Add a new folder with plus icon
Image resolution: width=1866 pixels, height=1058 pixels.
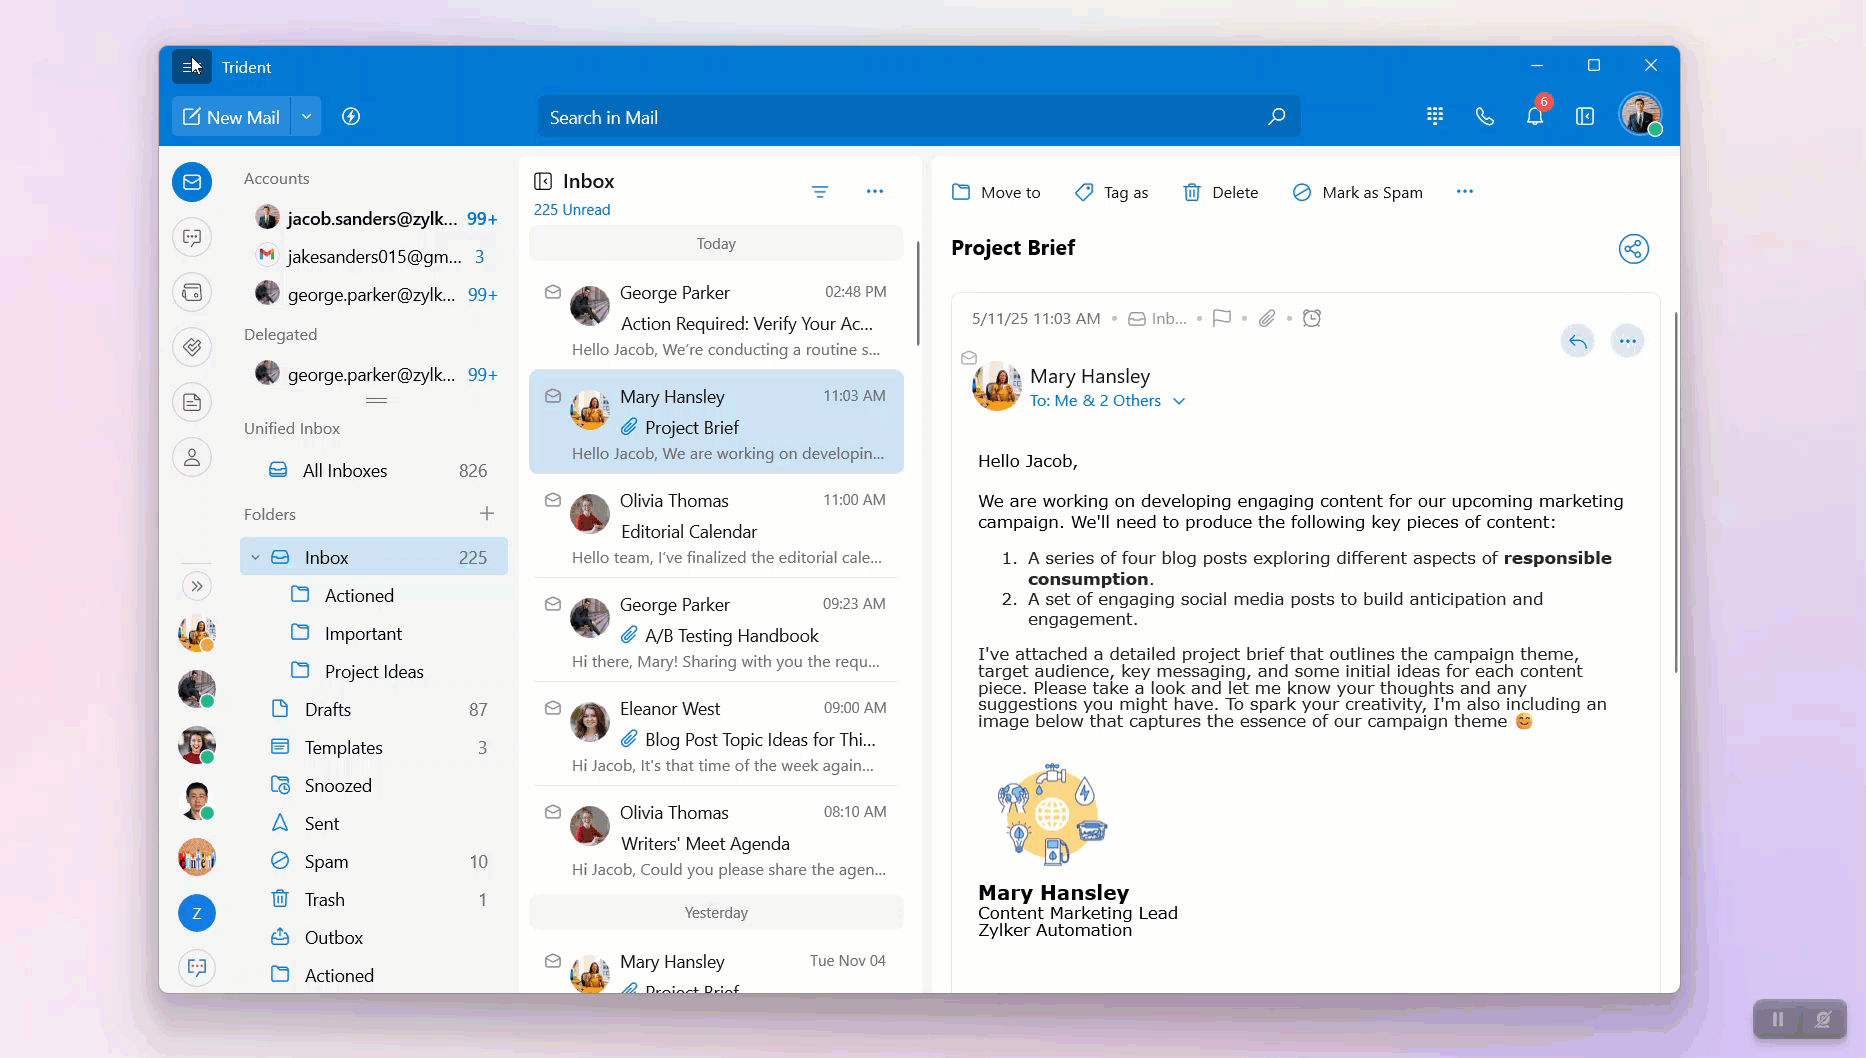click(487, 514)
